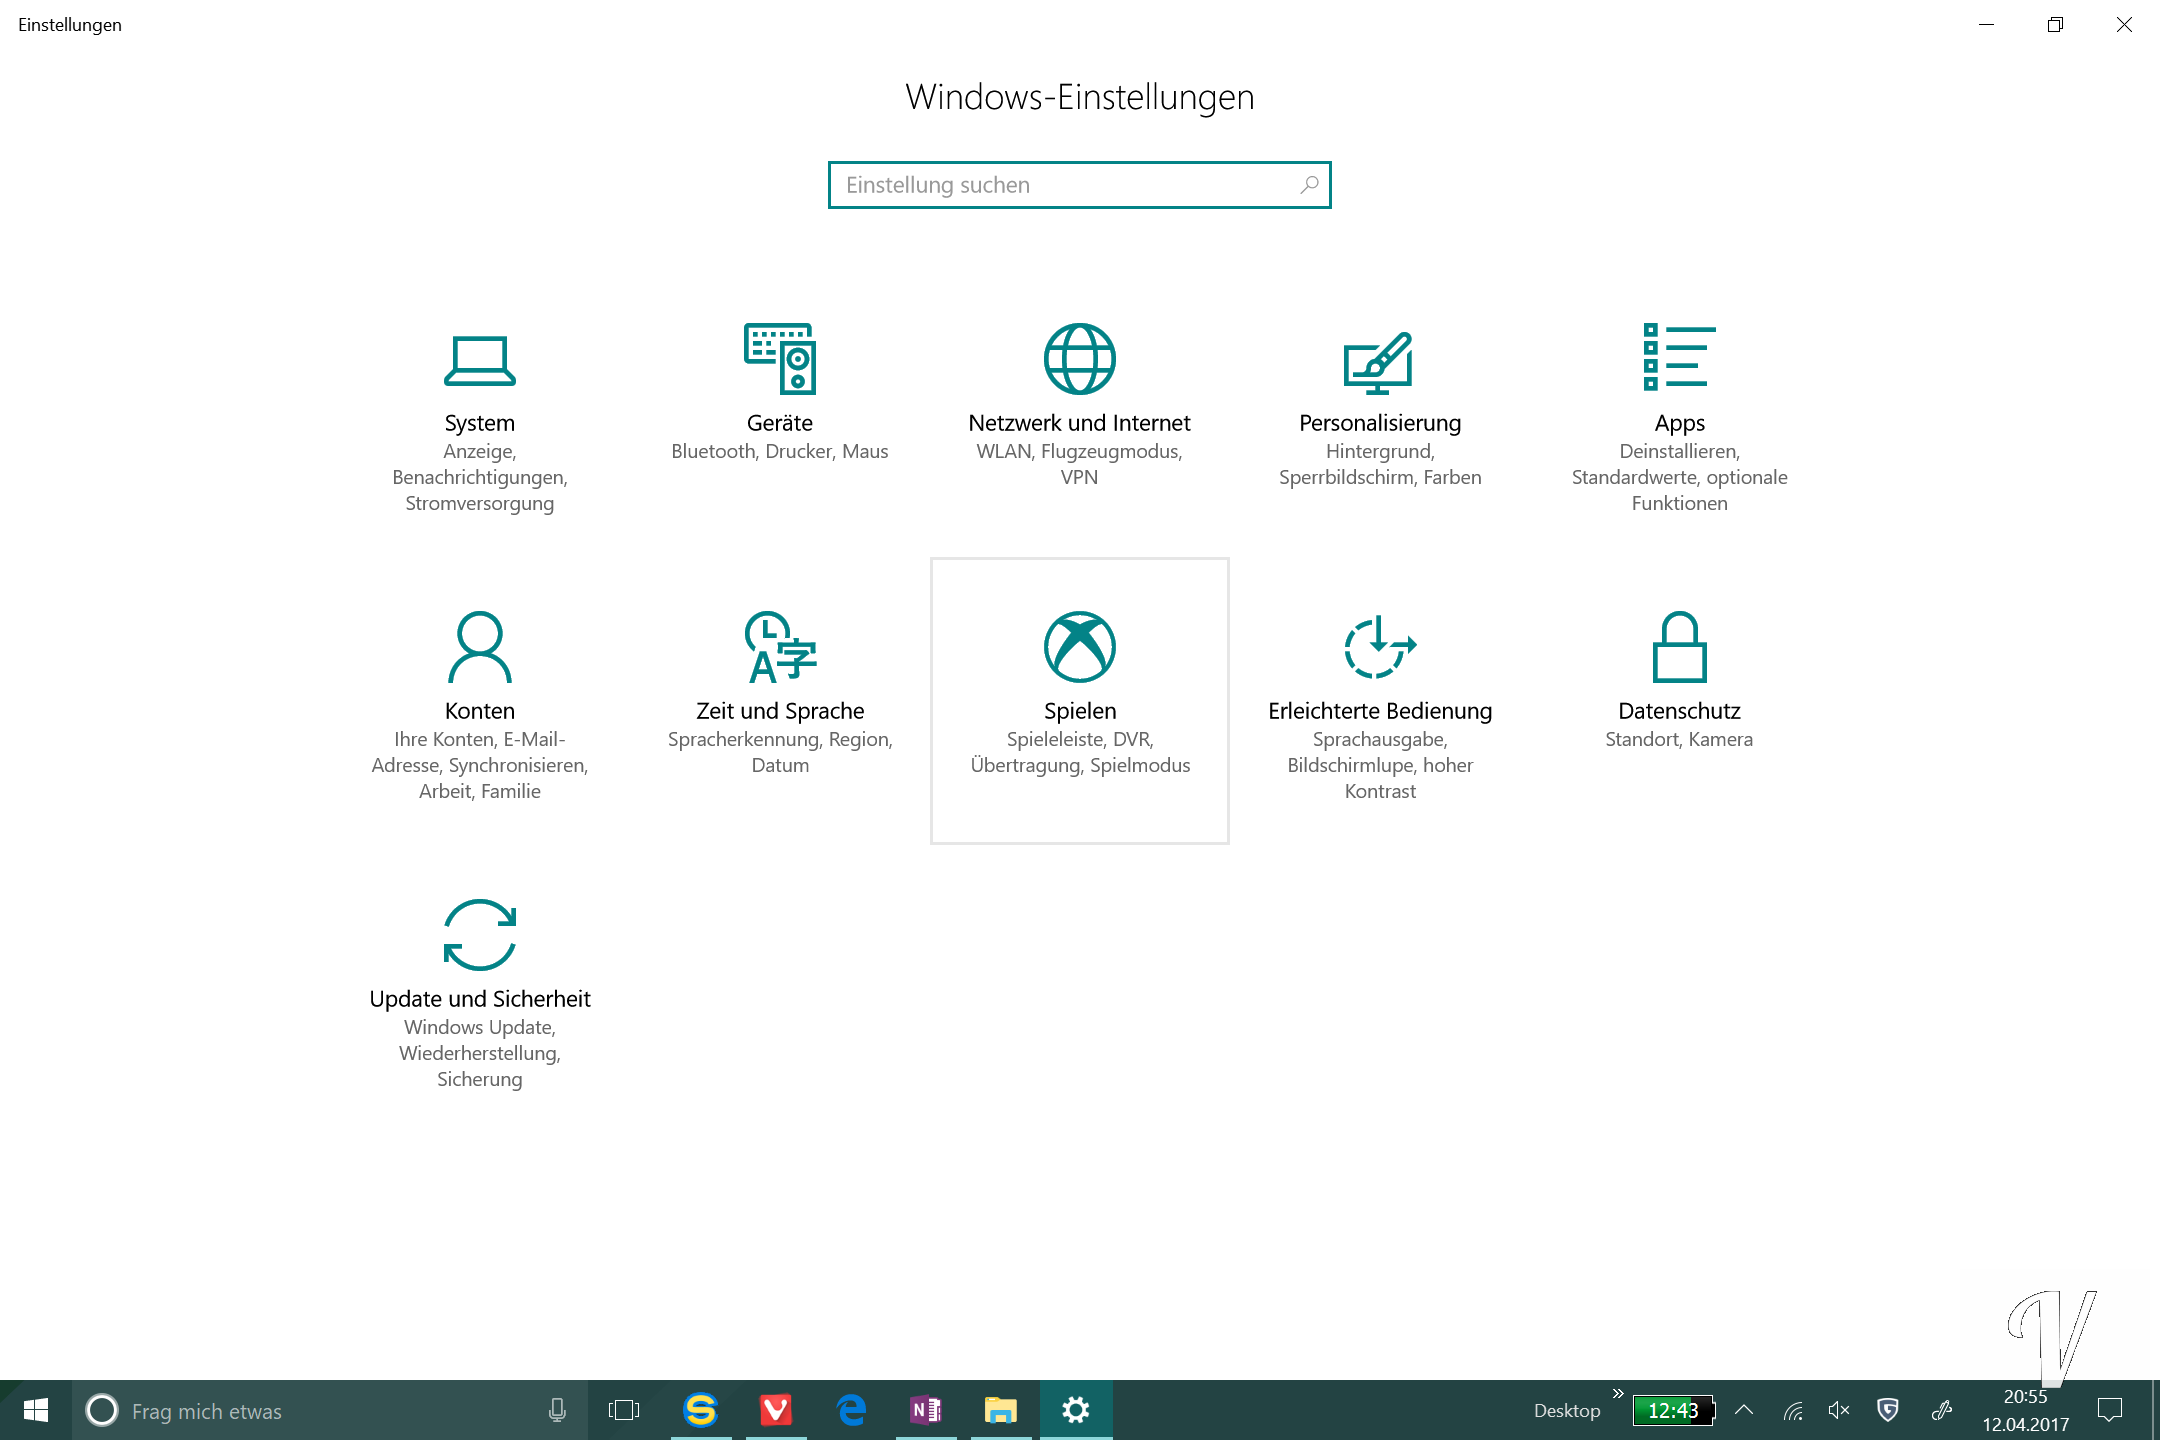Click the Erleichterte Bedienung icon
This screenshot has height=1440, width=2160.
pyautogui.click(x=1379, y=647)
